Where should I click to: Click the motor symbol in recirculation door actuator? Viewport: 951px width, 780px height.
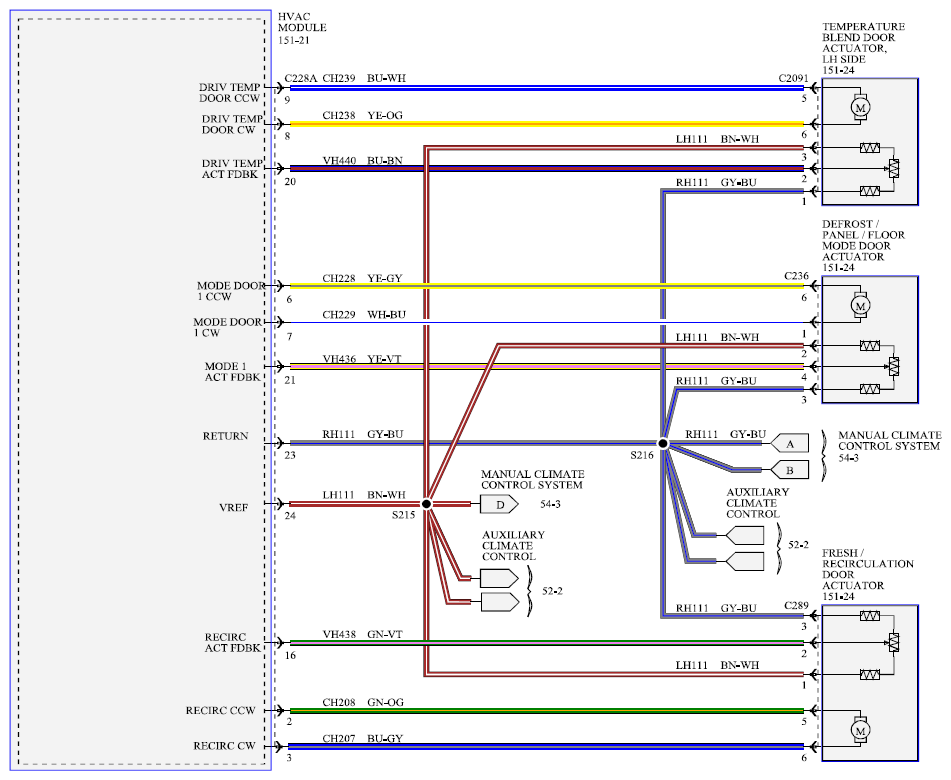click(x=860, y=730)
